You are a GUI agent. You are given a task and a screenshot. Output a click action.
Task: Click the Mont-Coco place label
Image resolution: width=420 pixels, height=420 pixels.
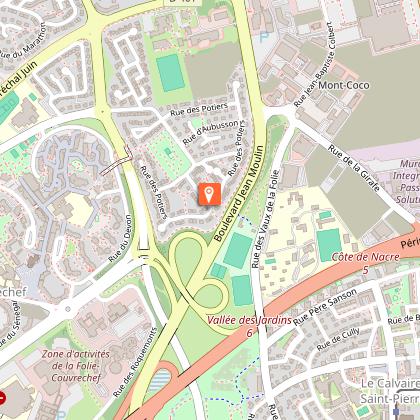coord(344,85)
